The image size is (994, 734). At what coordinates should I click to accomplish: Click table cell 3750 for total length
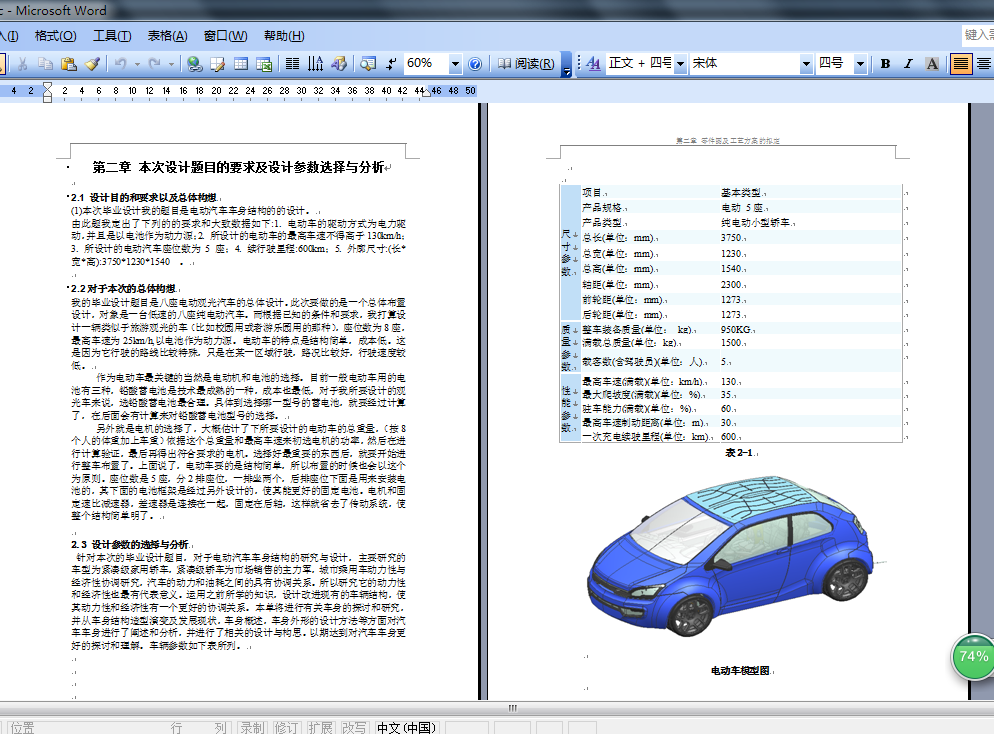point(731,238)
